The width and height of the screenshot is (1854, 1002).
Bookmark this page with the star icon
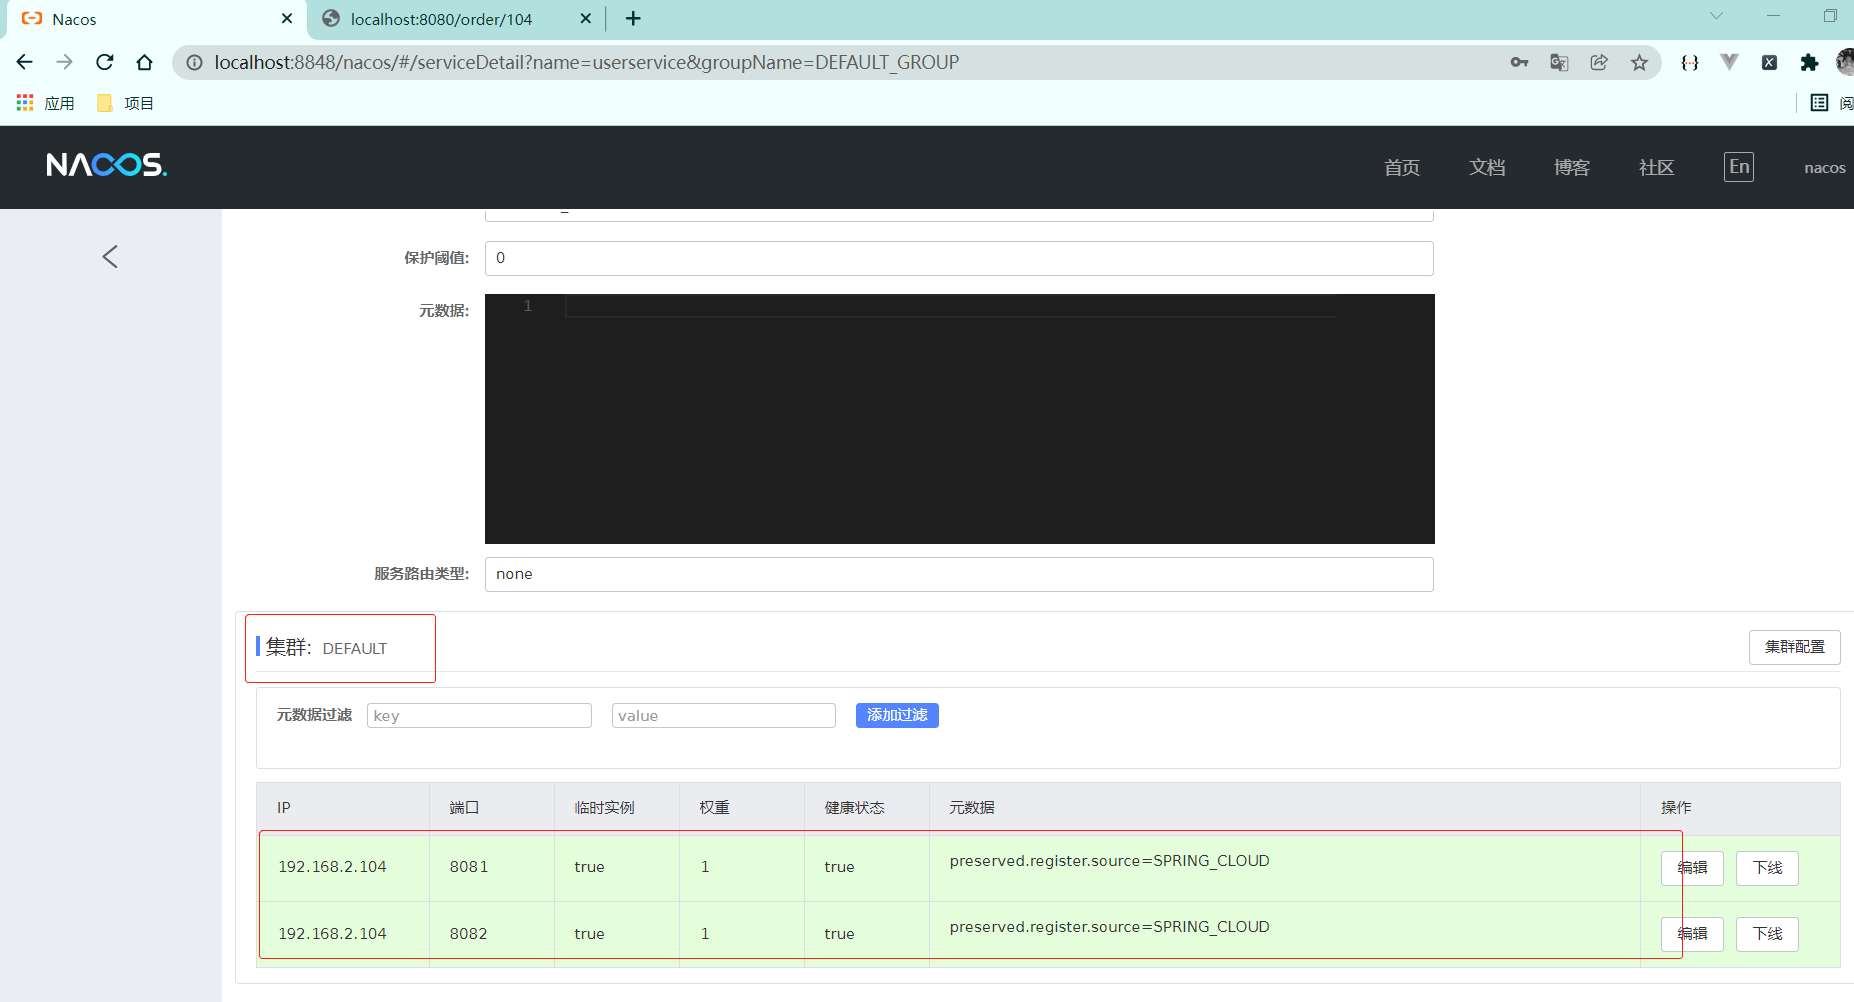(x=1639, y=62)
